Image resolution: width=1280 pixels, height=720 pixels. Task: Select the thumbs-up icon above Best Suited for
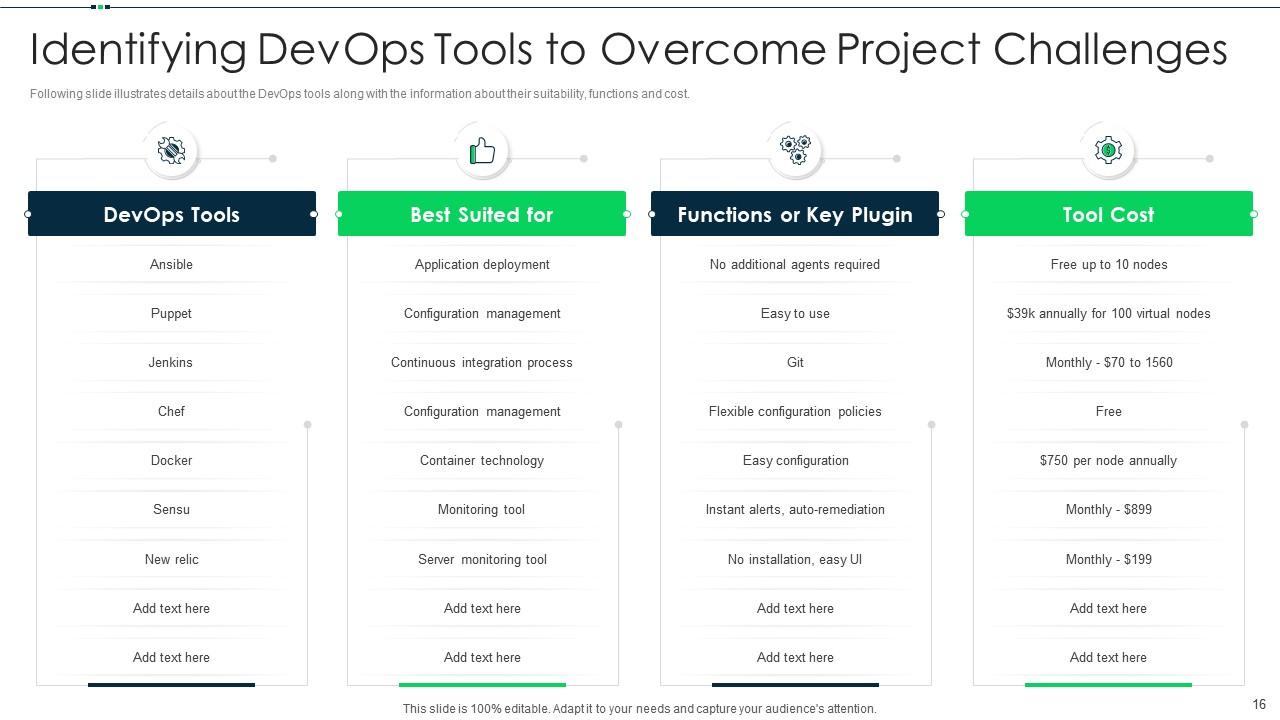coord(482,149)
